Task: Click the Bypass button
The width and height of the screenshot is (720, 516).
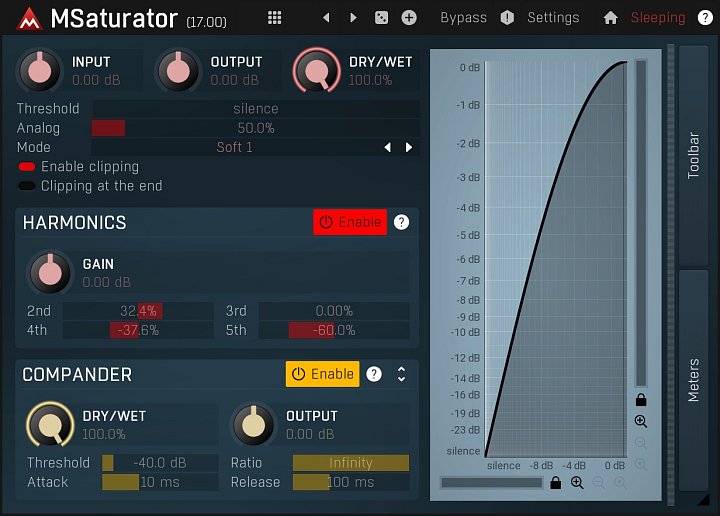Action: click(x=463, y=18)
